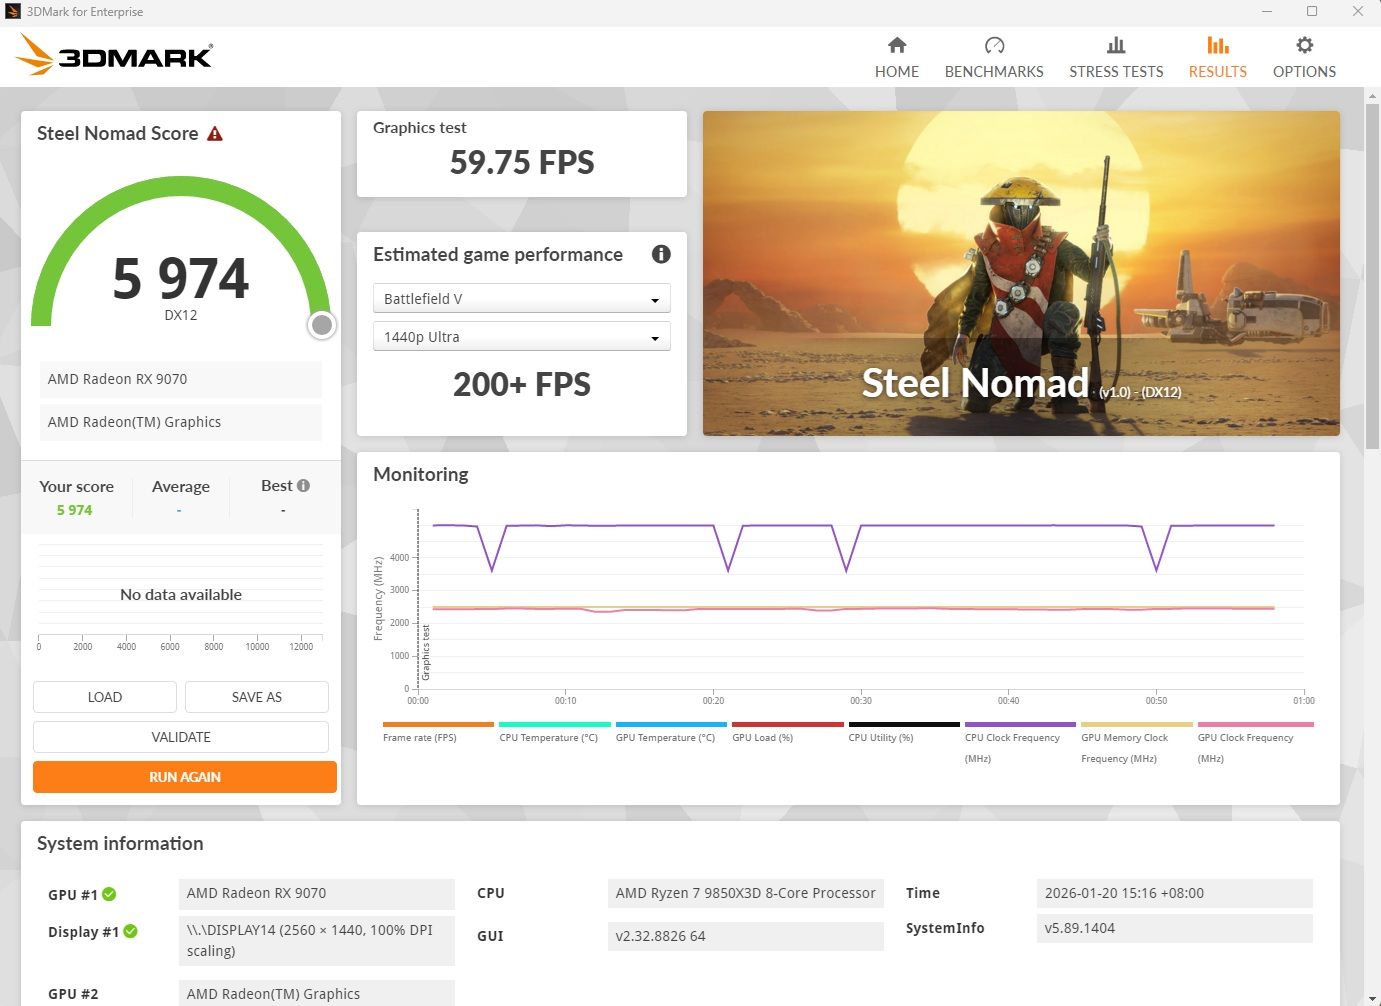Screen dimensions: 1381x1006
Task: Click info icon next to Best score
Action: [x=303, y=486]
